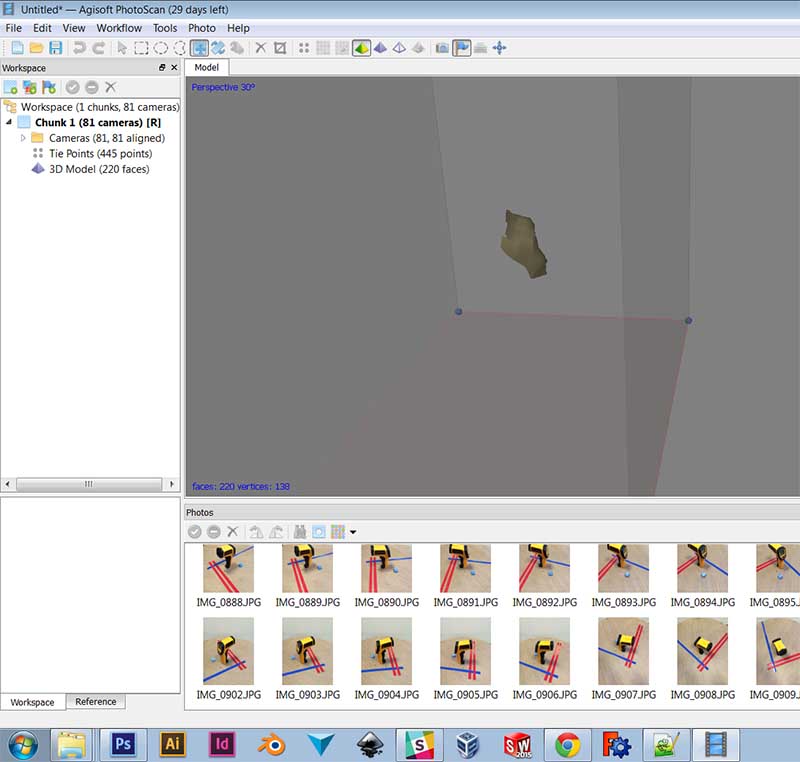Image resolution: width=800 pixels, height=762 pixels.
Task: Expand the Cameras folder in Workspace tree
Action: point(23,138)
